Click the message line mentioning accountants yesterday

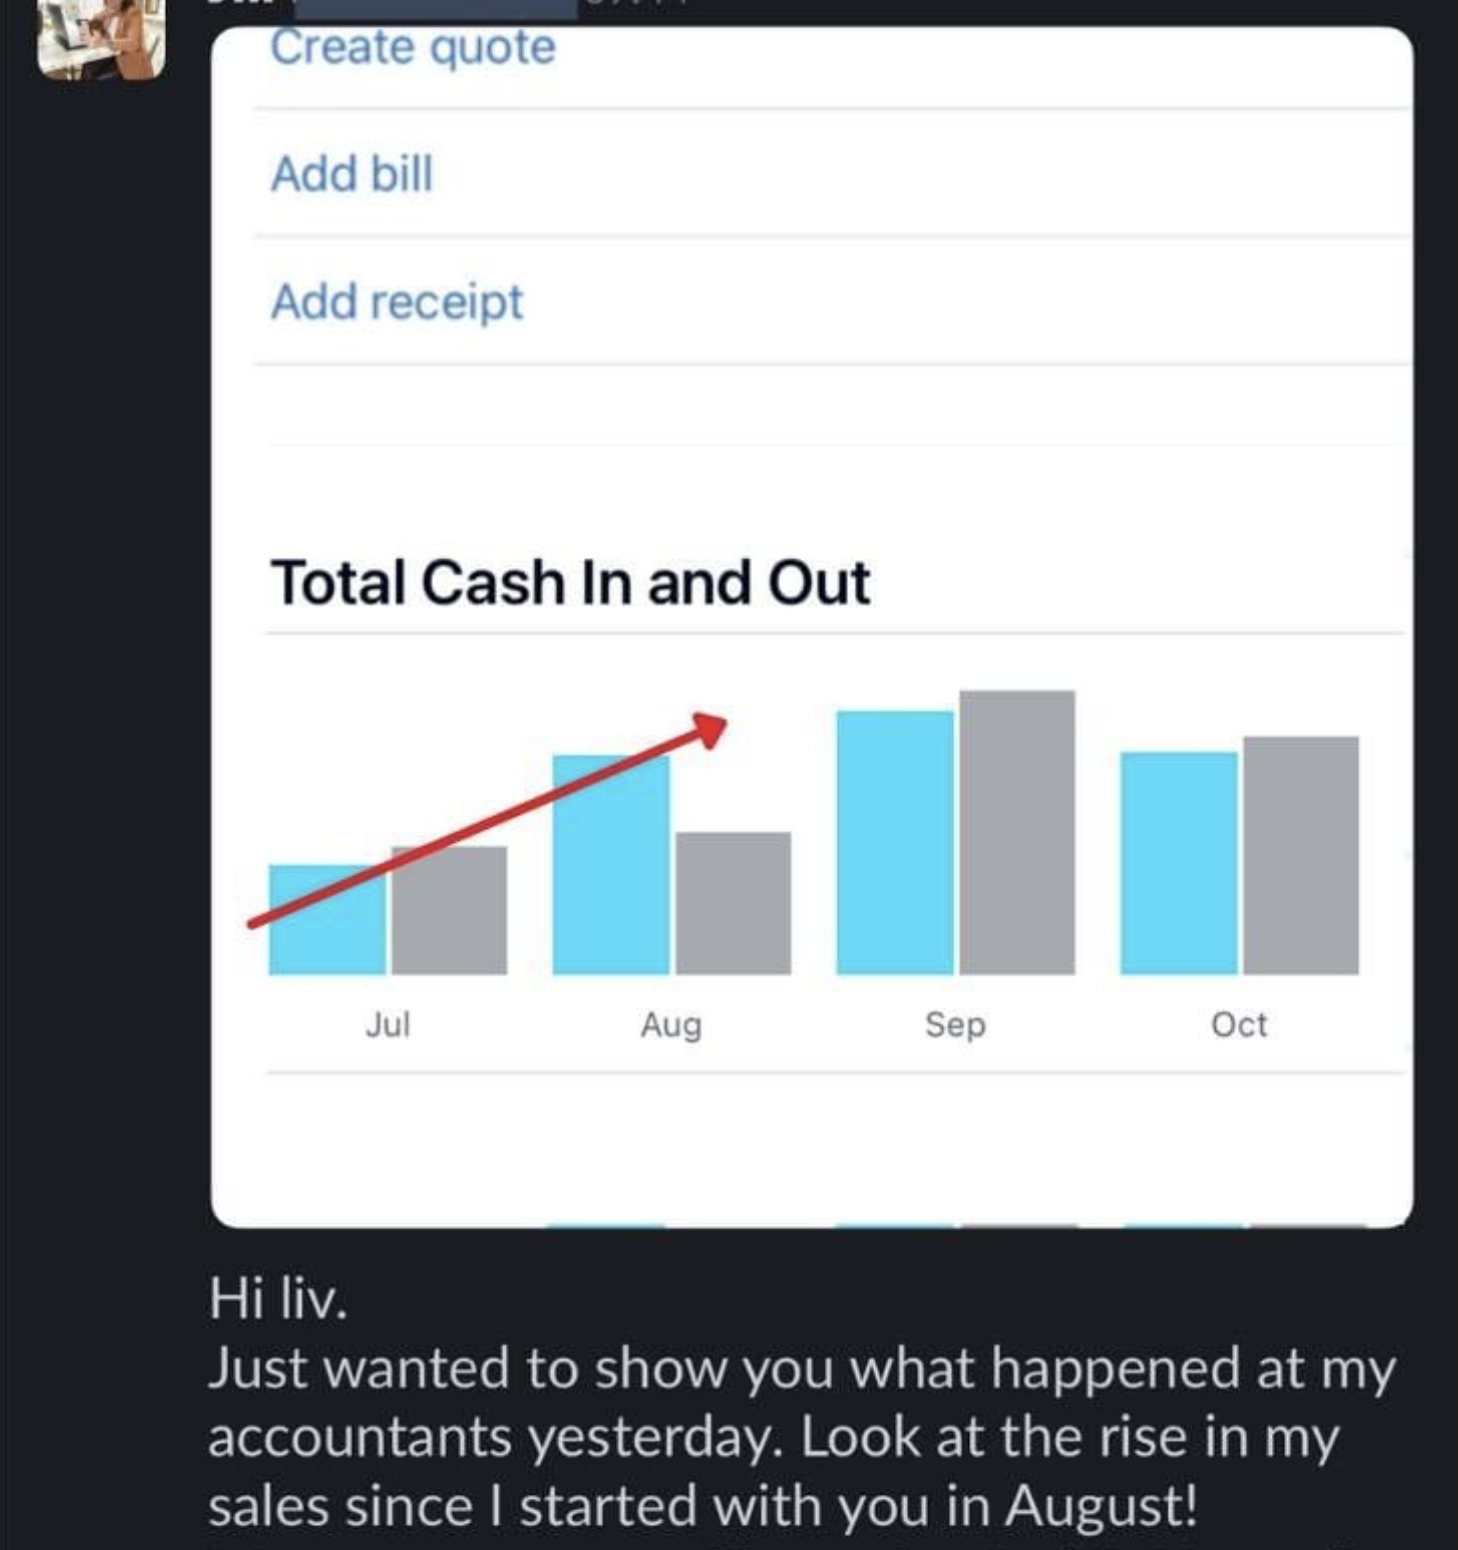point(772,1437)
